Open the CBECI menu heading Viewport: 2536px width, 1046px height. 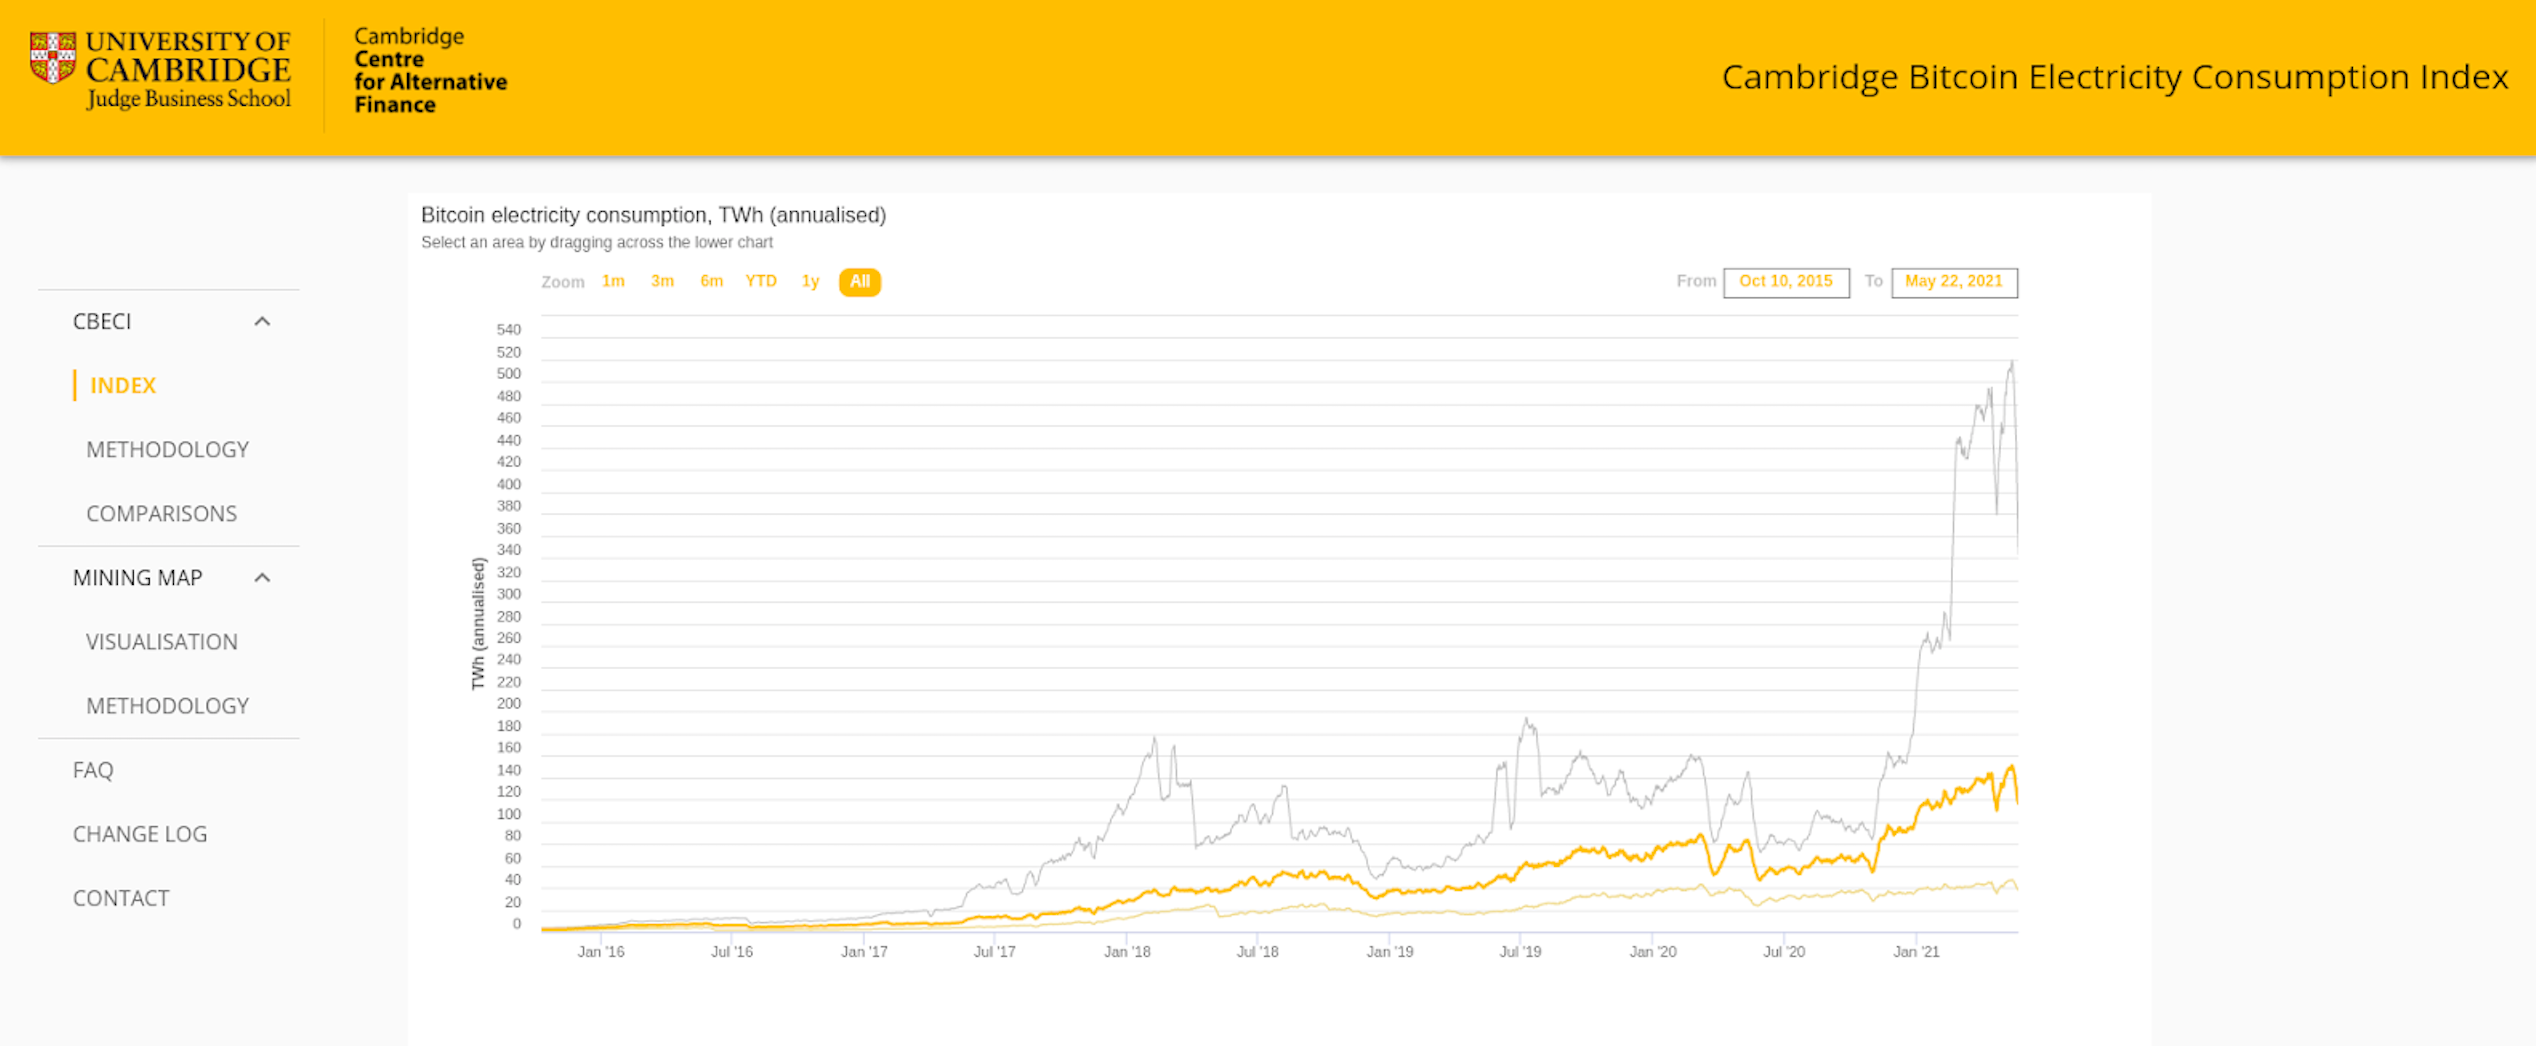coord(102,321)
